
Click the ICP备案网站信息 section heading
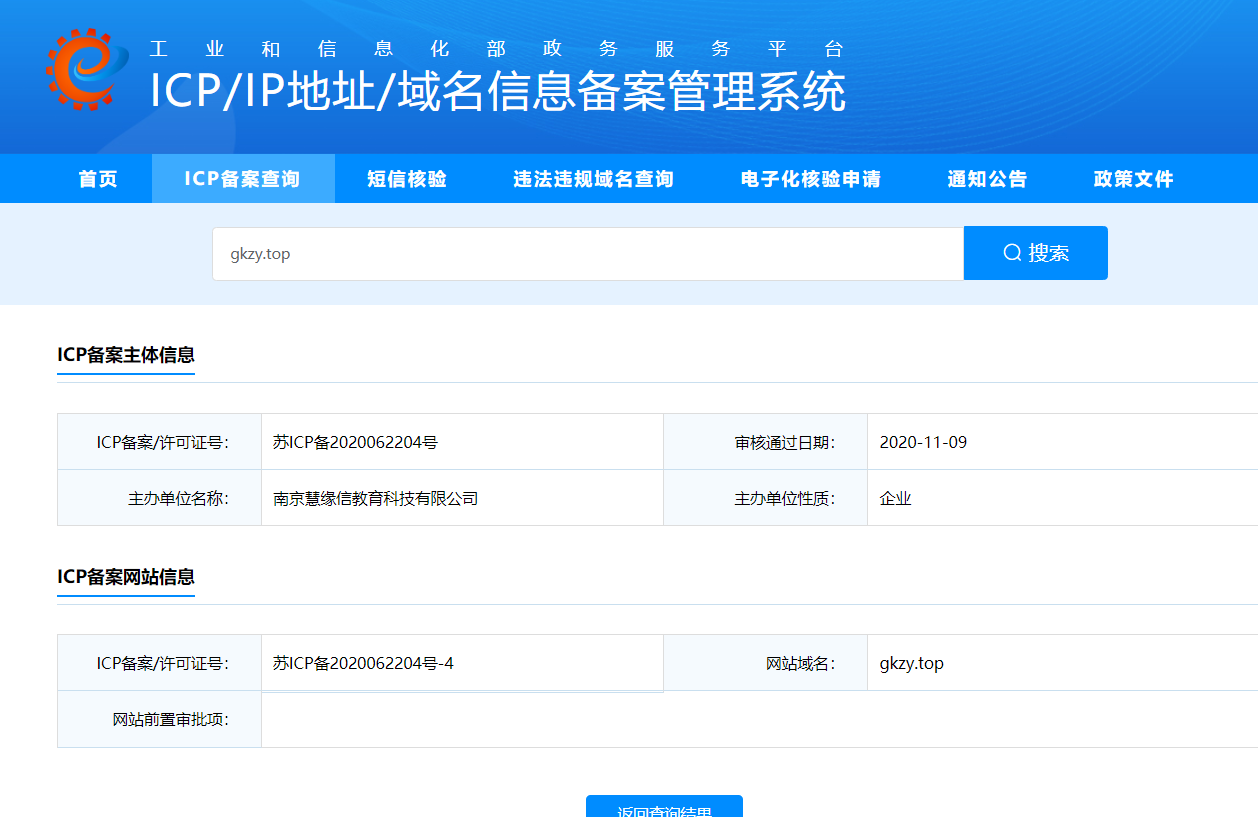coord(126,577)
